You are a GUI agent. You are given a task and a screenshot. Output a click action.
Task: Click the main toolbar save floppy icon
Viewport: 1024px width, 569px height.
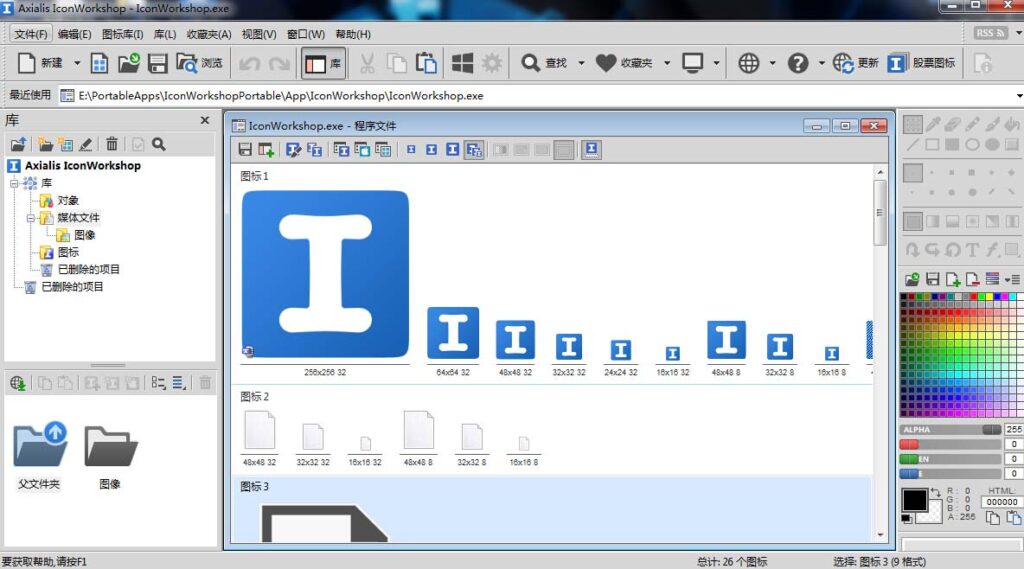157,63
